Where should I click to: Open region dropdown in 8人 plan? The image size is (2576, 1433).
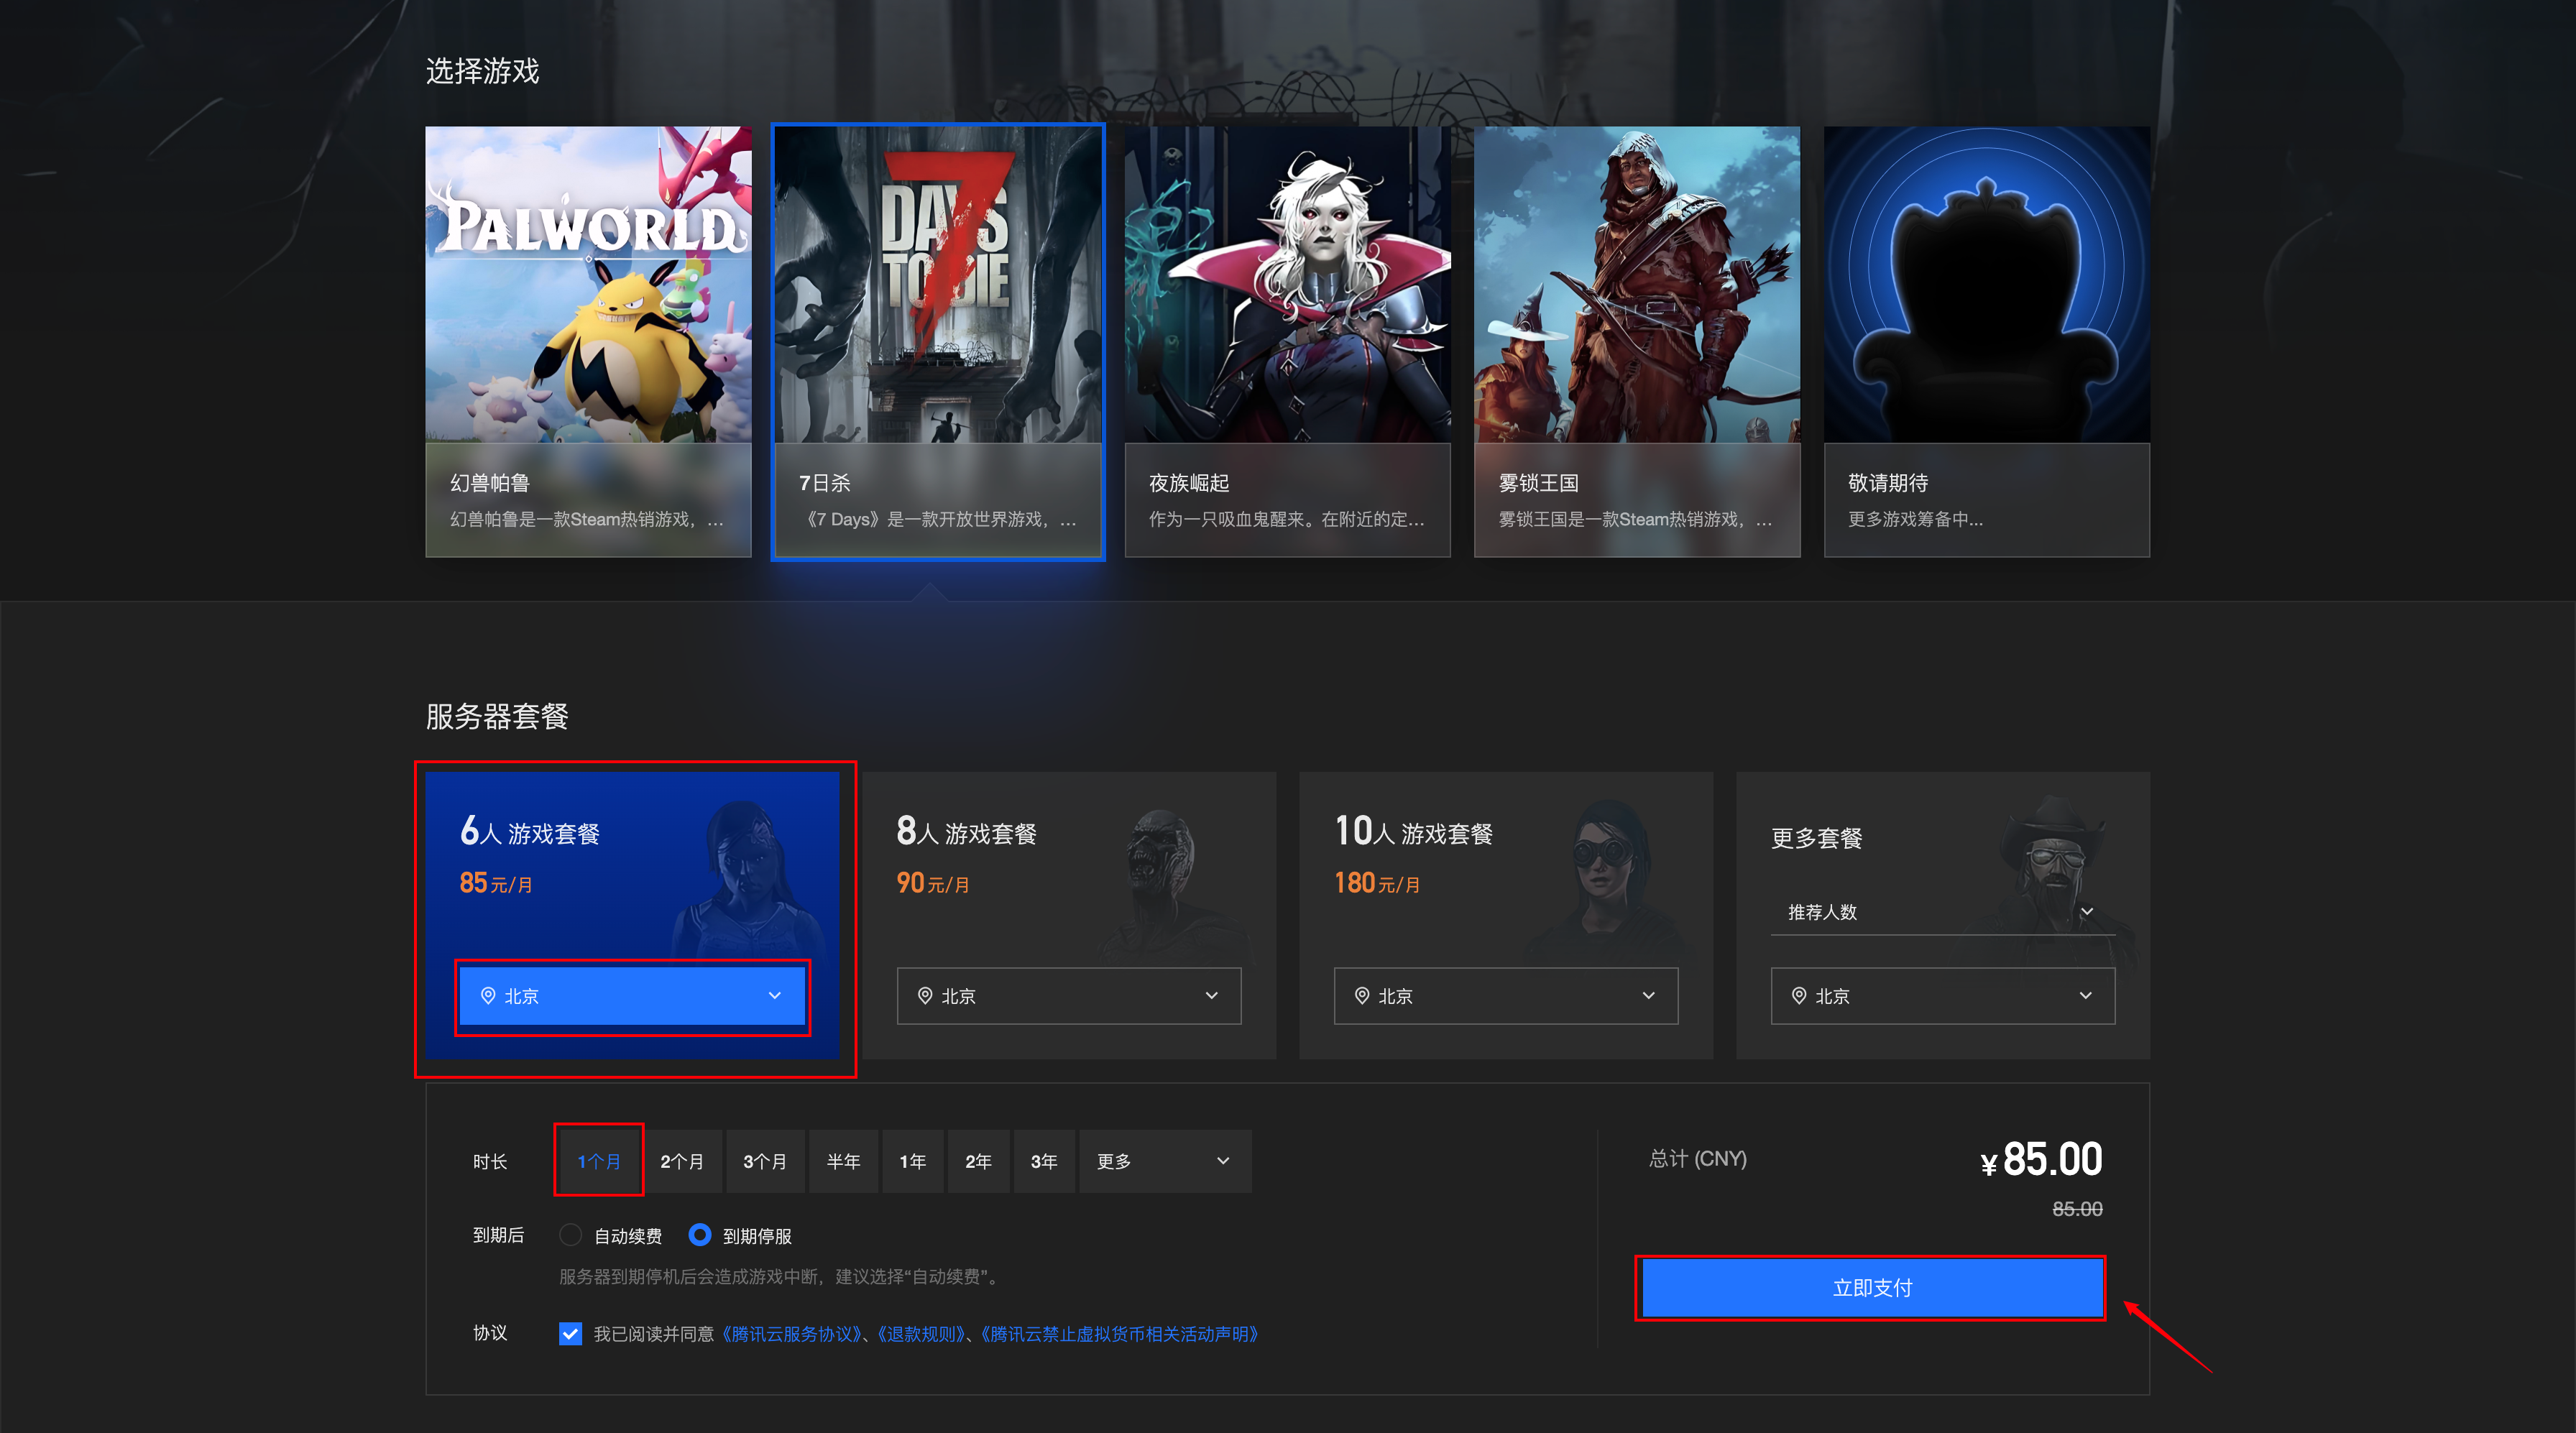(x=1069, y=995)
